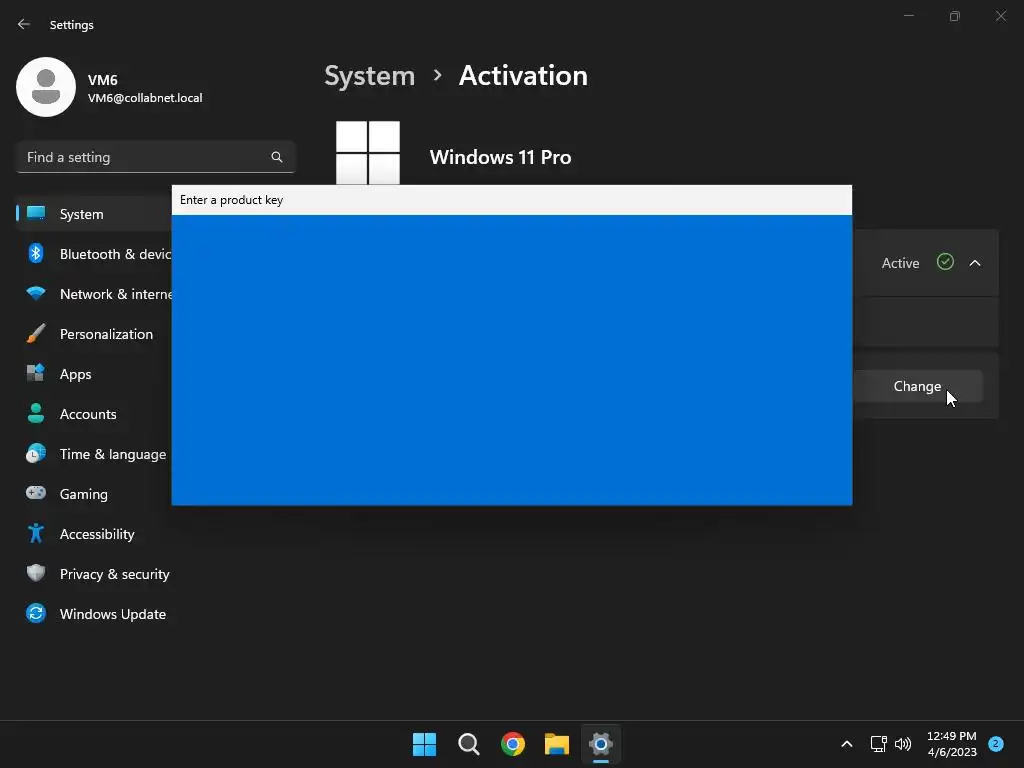Screen dimensions: 1024x768
Task: Open Time & language settings
Action: (93, 454)
